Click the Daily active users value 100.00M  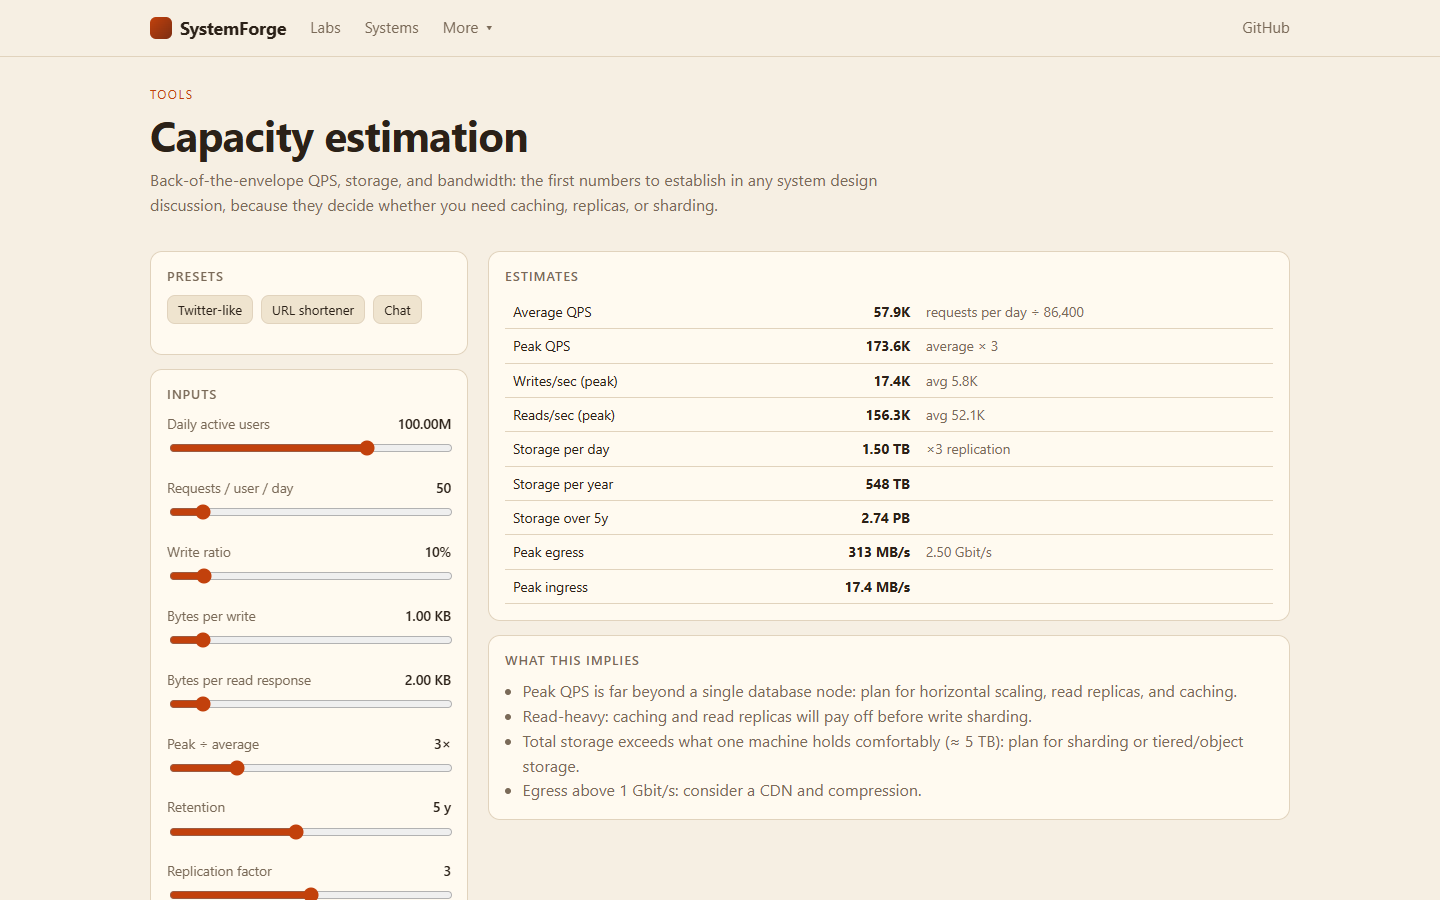coord(424,424)
